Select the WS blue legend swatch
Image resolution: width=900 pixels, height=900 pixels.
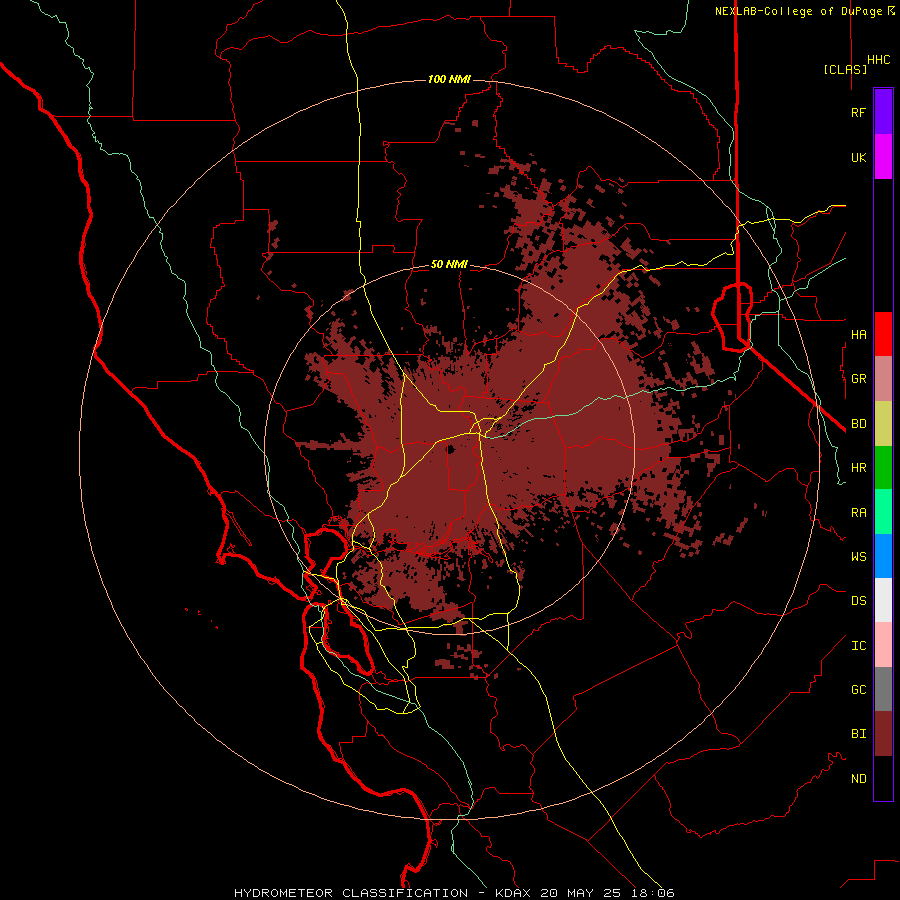click(883, 556)
